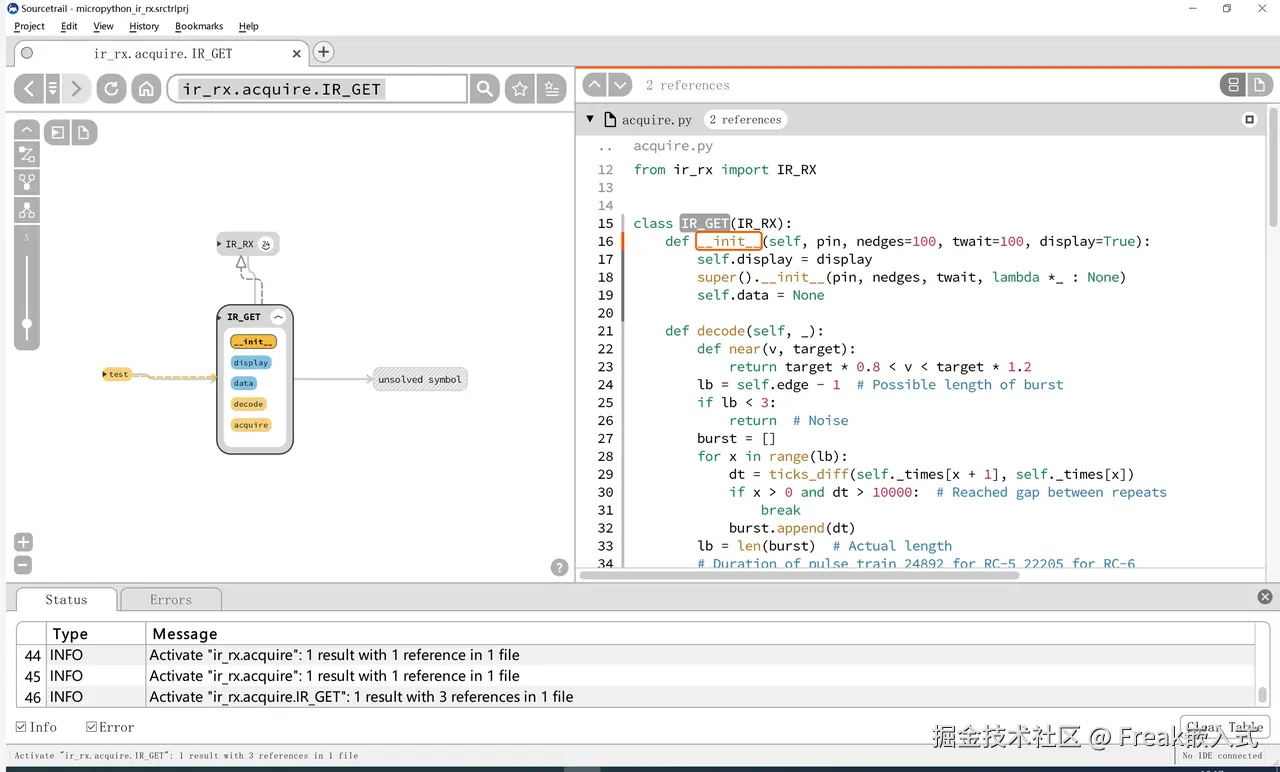Collapse the acquire.py file snippet
The width and height of the screenshot is (1280, 772).
point(590,119)
